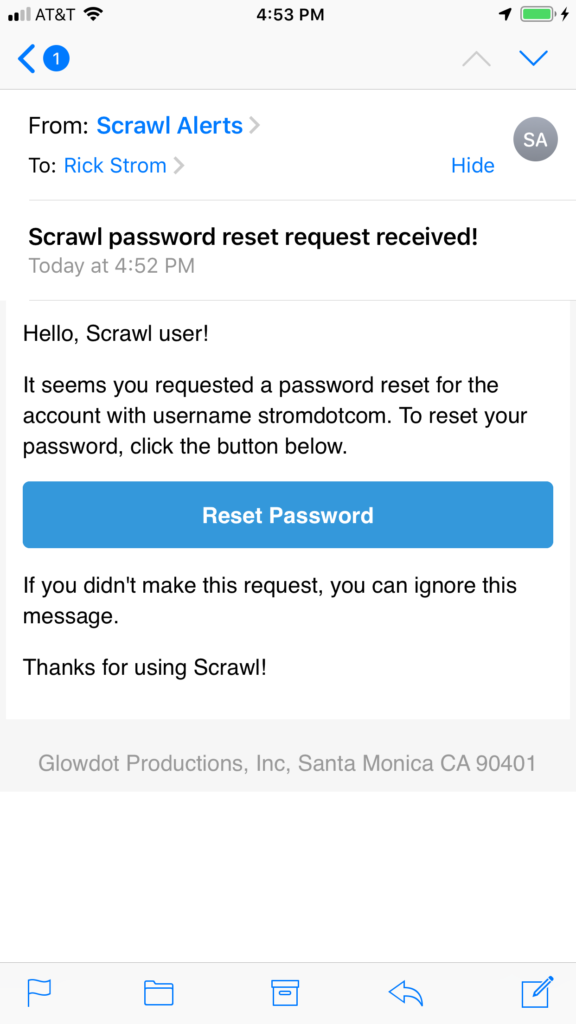Tap the Glowdot Productions footer address

point(287,763)
